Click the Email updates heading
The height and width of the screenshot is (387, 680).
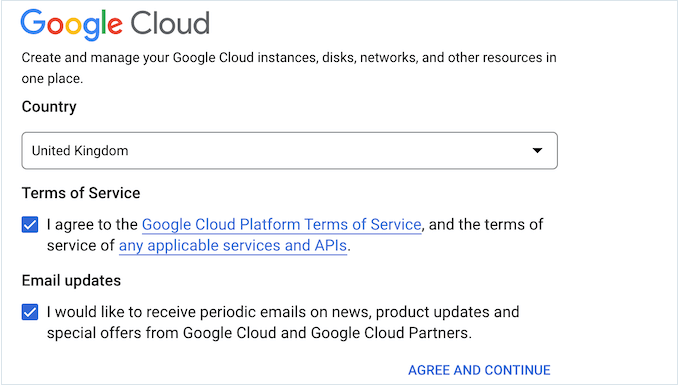[71, 281]
